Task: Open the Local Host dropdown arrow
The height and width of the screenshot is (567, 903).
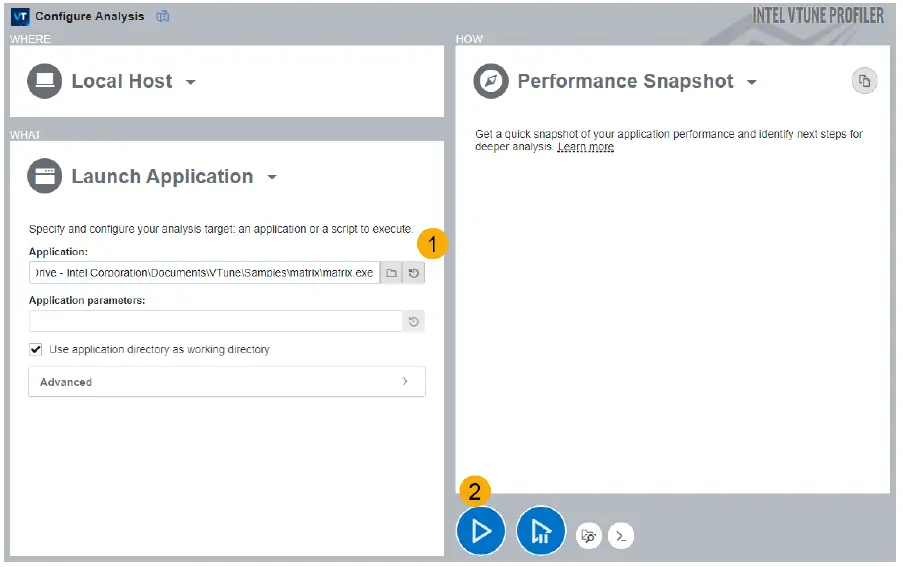Action: pyautogui.click(x=191, y=82)
